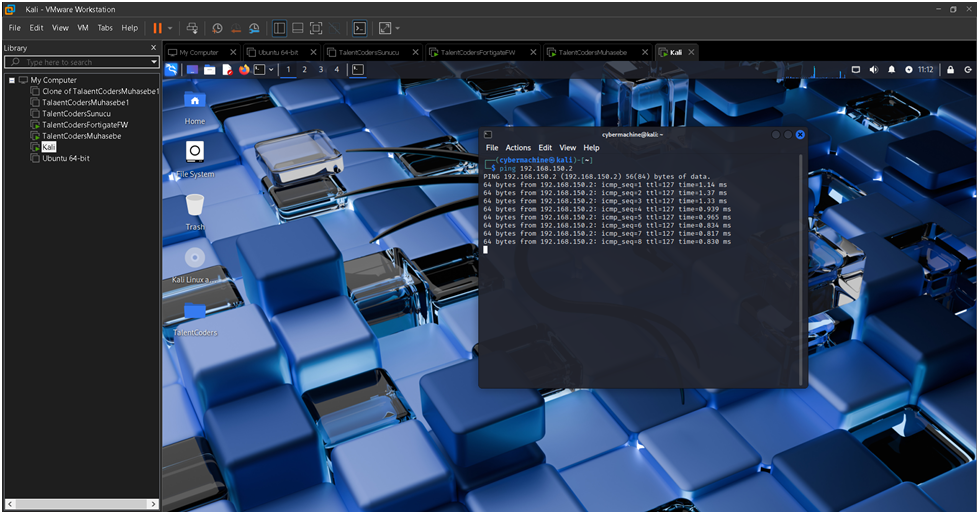Open the Home desktop icon
Screen dimensions: 979x514
pos(195,107)
